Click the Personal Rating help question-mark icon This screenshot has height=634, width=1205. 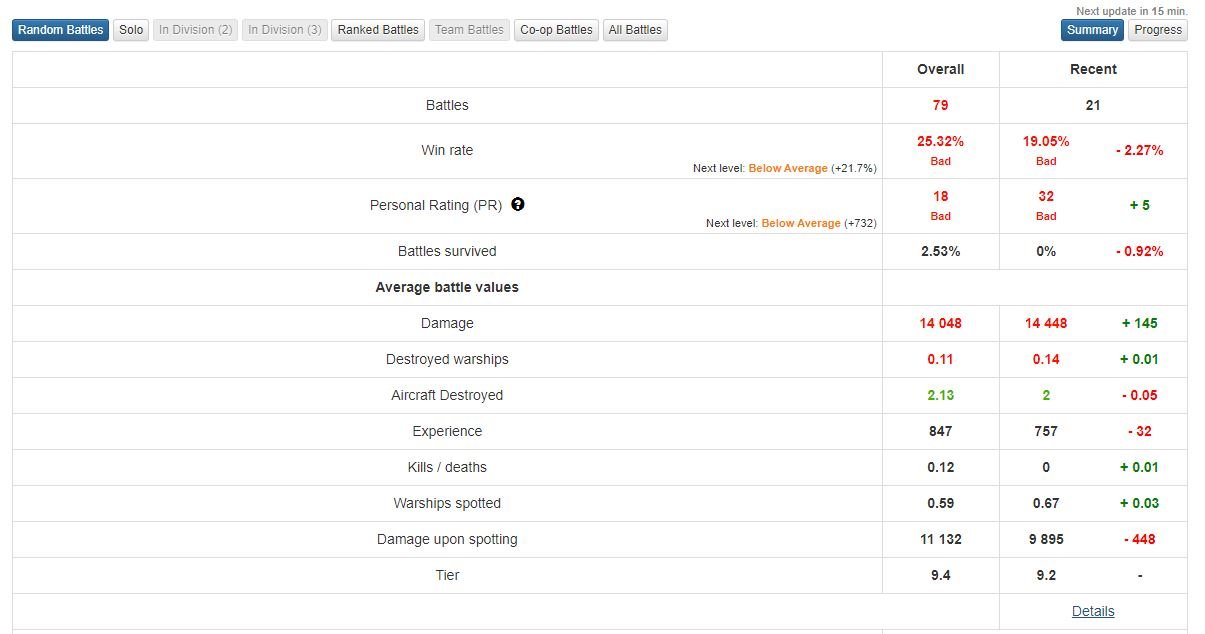point(518,204)
